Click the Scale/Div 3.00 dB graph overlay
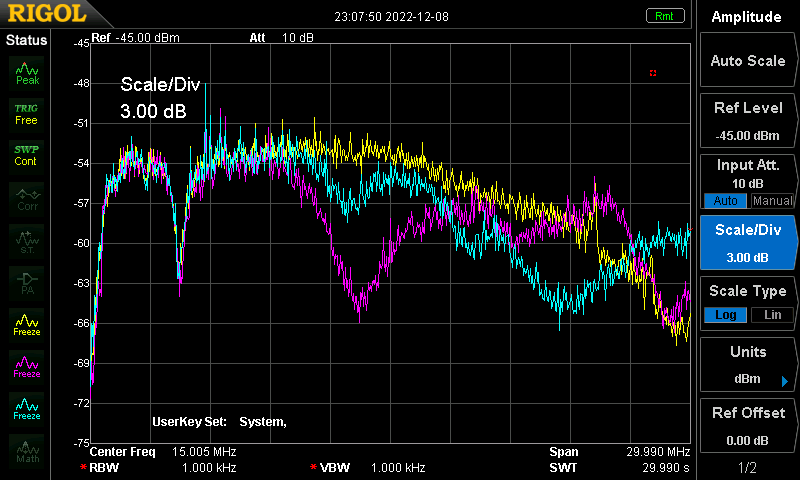800x480 pixels. 160,97
